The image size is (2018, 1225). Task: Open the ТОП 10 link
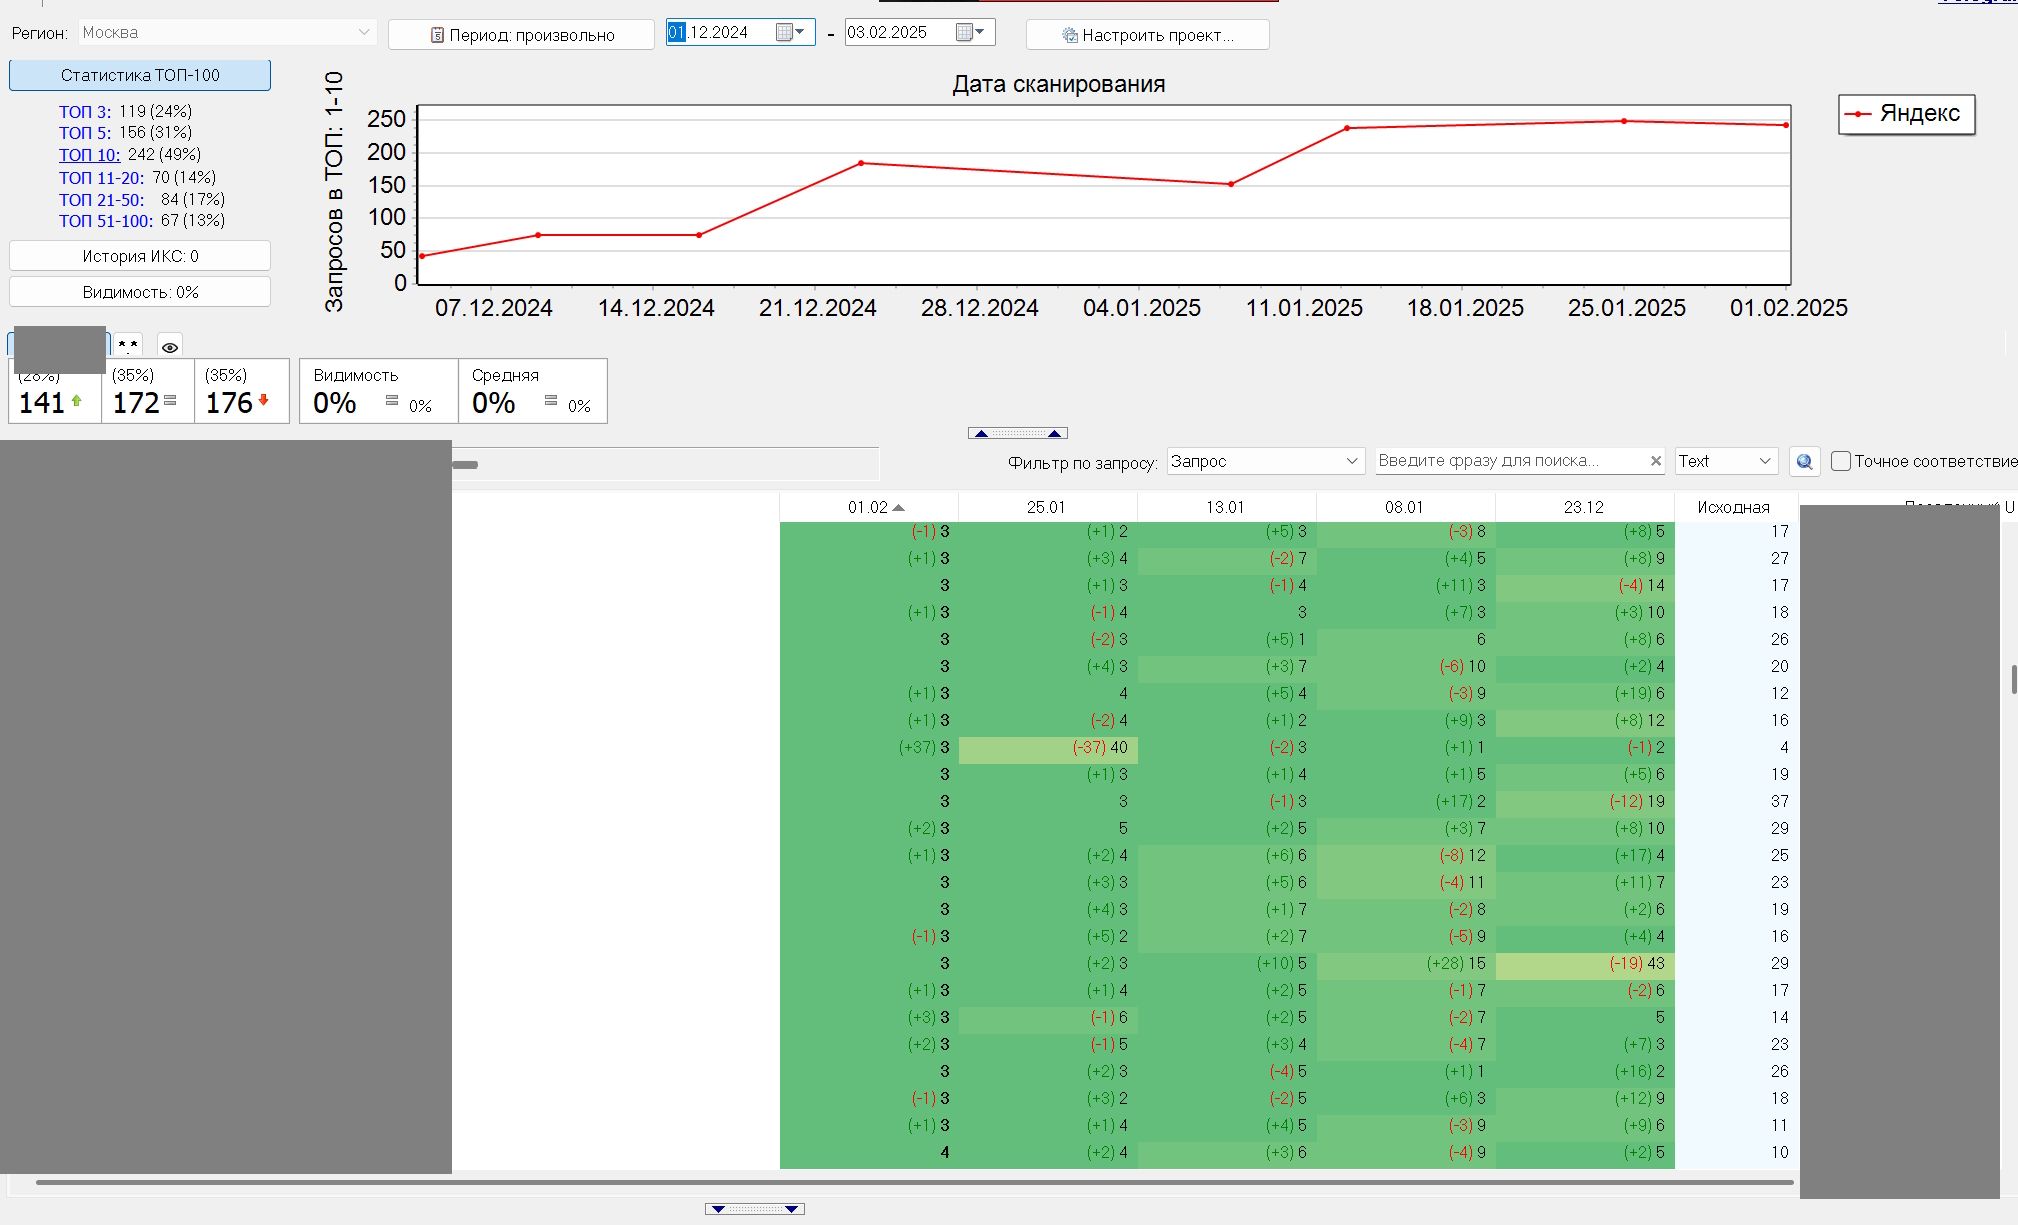click(89, 155)
